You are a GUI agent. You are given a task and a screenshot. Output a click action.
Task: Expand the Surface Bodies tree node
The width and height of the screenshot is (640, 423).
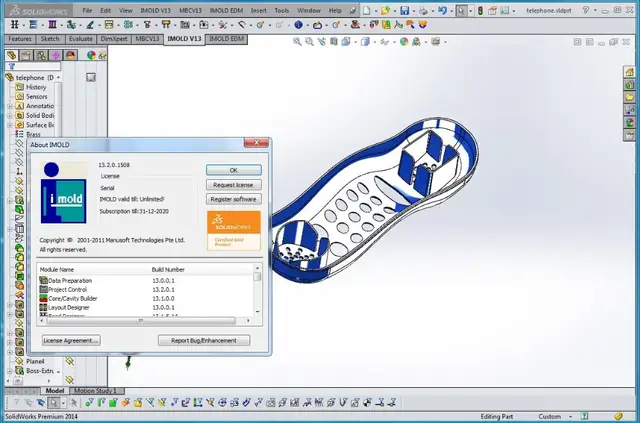(9, 125)
